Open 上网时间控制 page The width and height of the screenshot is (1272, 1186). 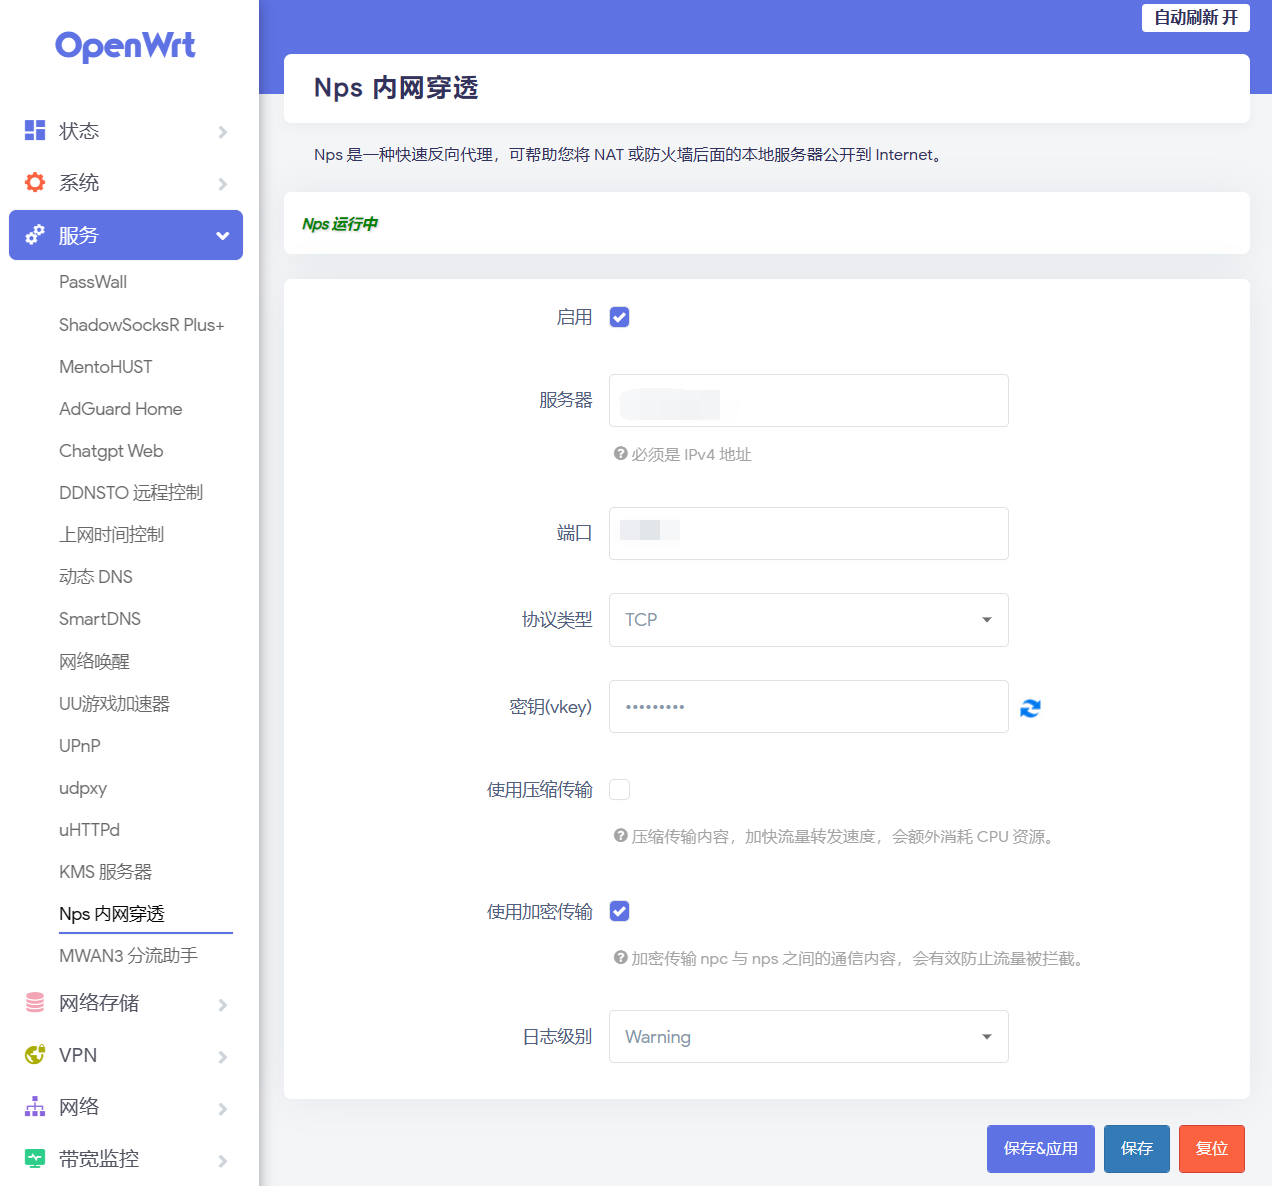tap(111, 535)
